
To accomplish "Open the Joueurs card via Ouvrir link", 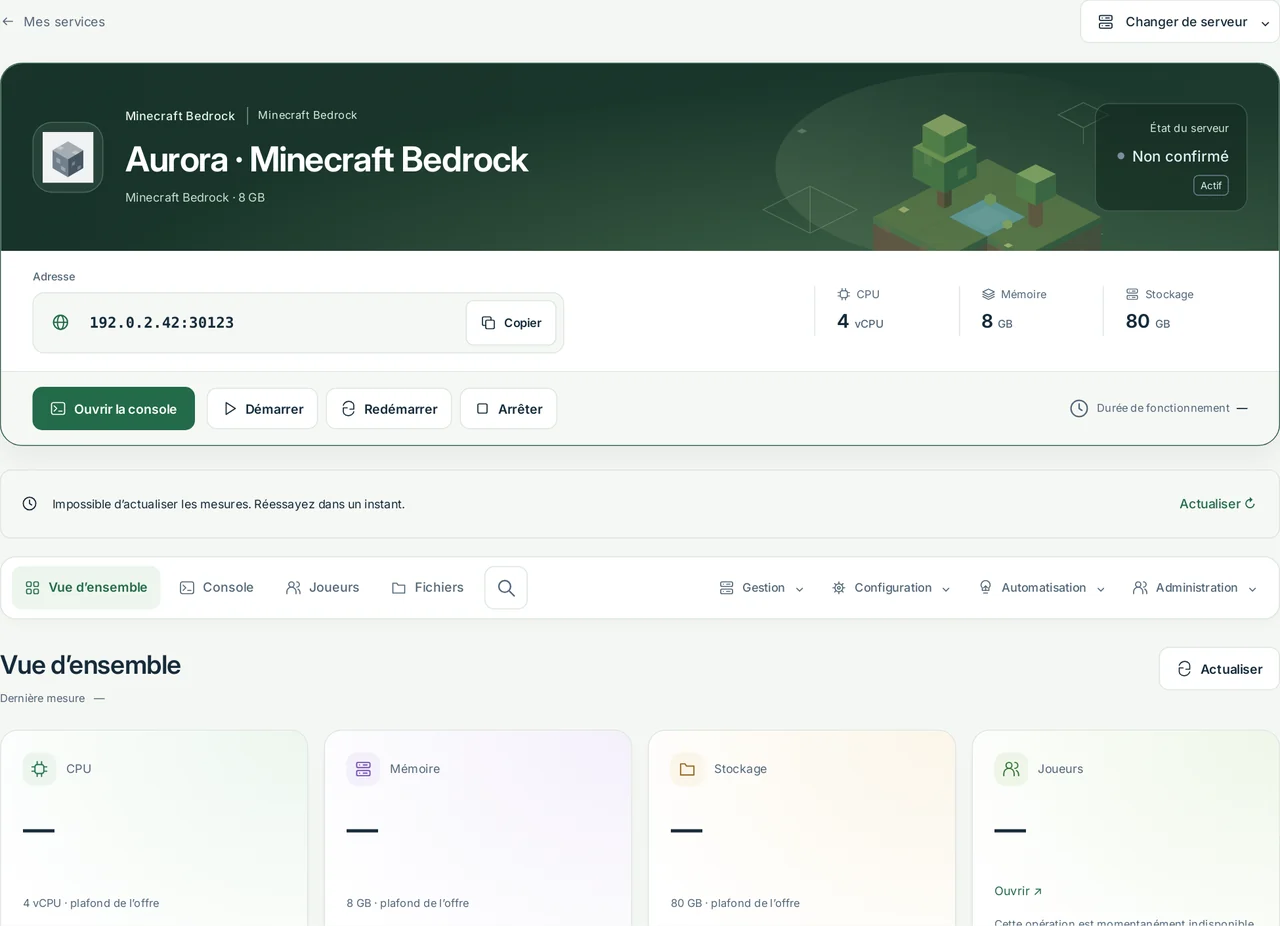I will [1018, 891].
